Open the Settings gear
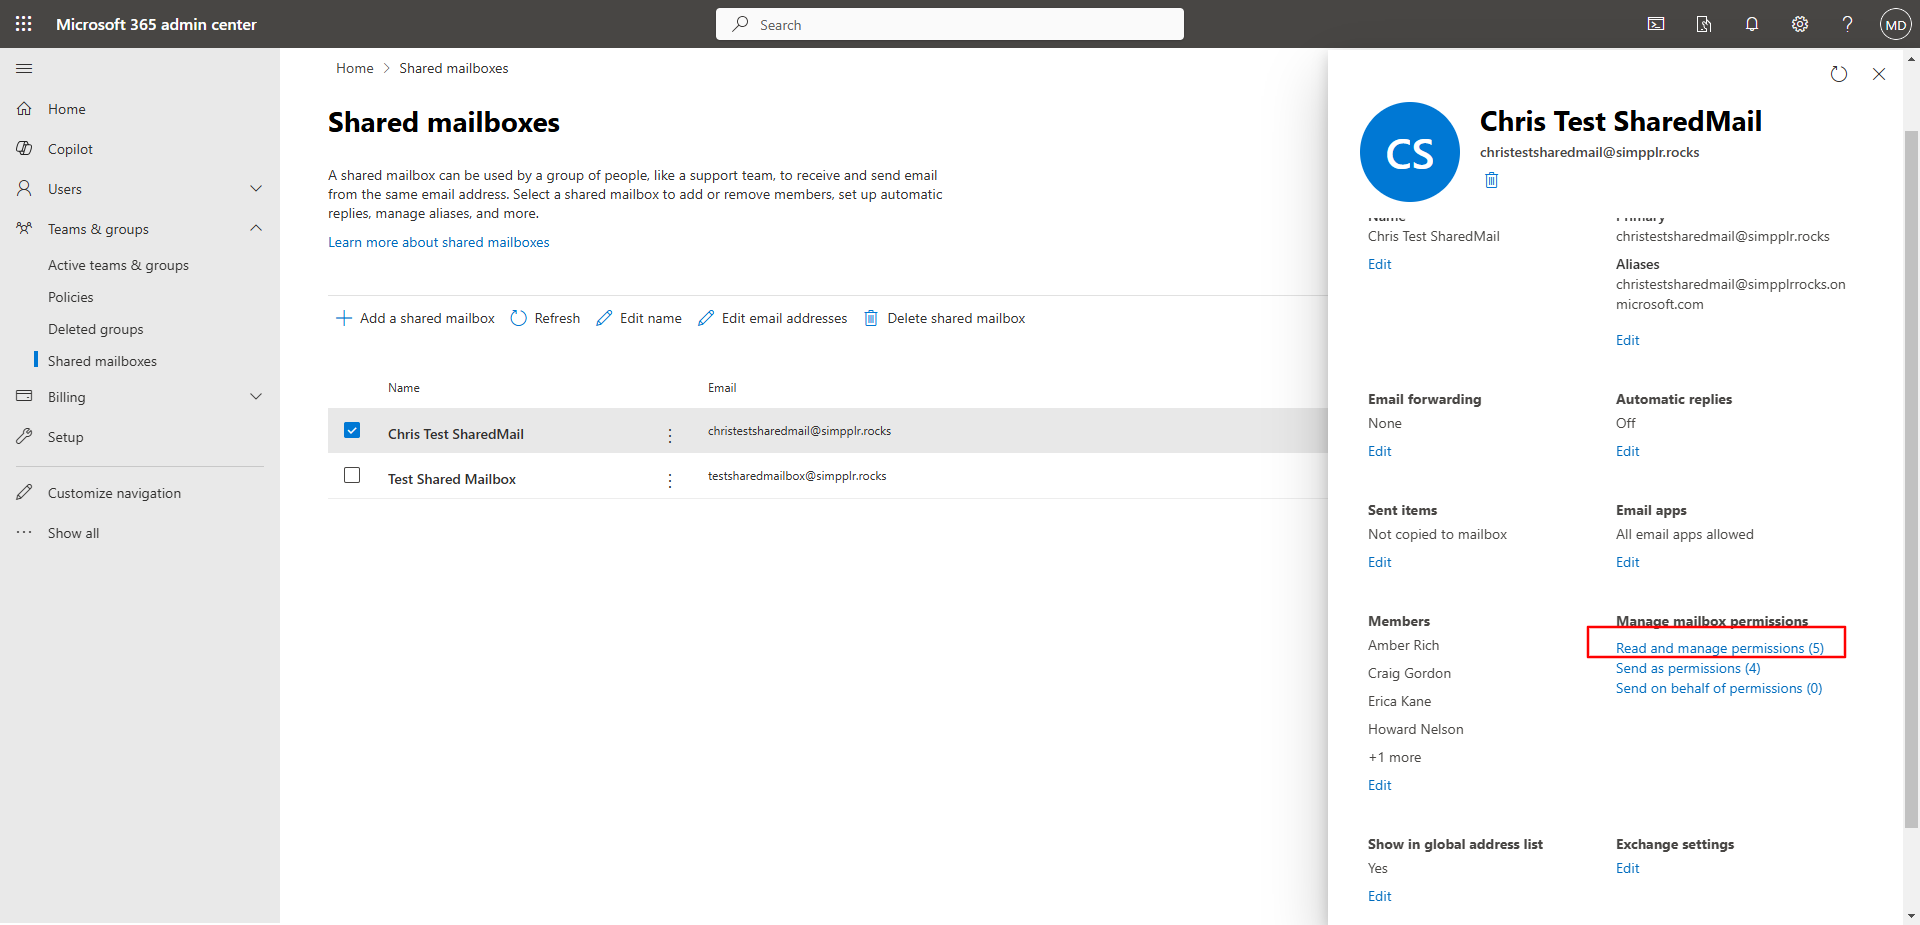1920x925 pixels. coord(1799,23)
